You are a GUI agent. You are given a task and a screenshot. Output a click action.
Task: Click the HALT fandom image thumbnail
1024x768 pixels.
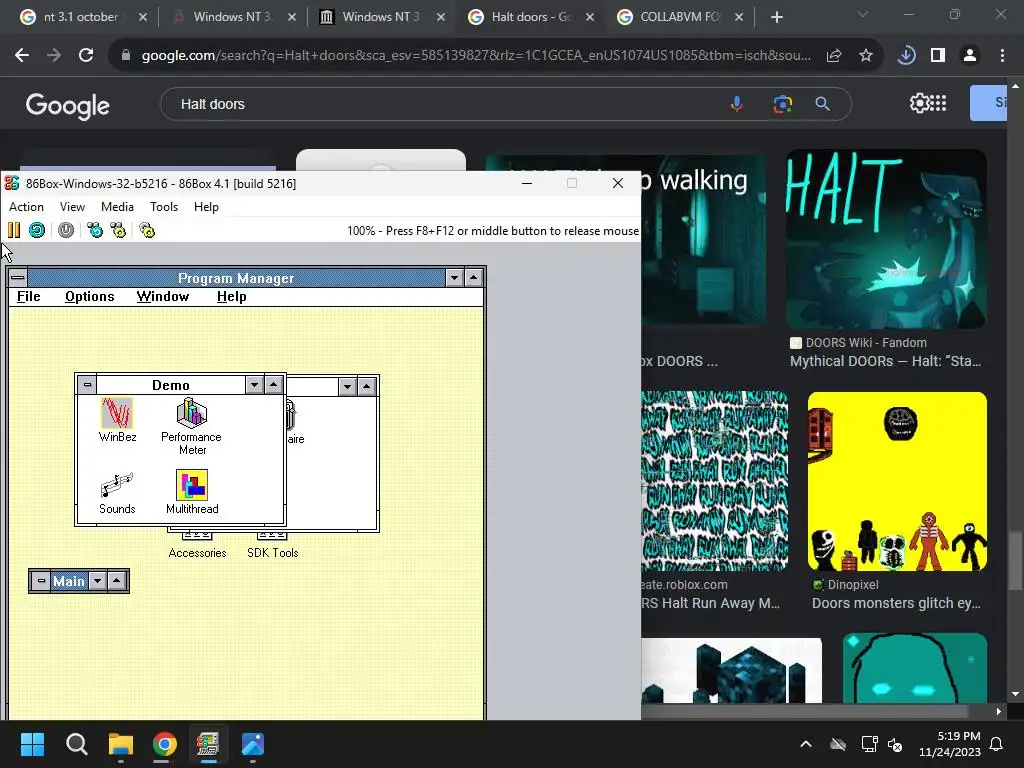[x=886, y=239]
